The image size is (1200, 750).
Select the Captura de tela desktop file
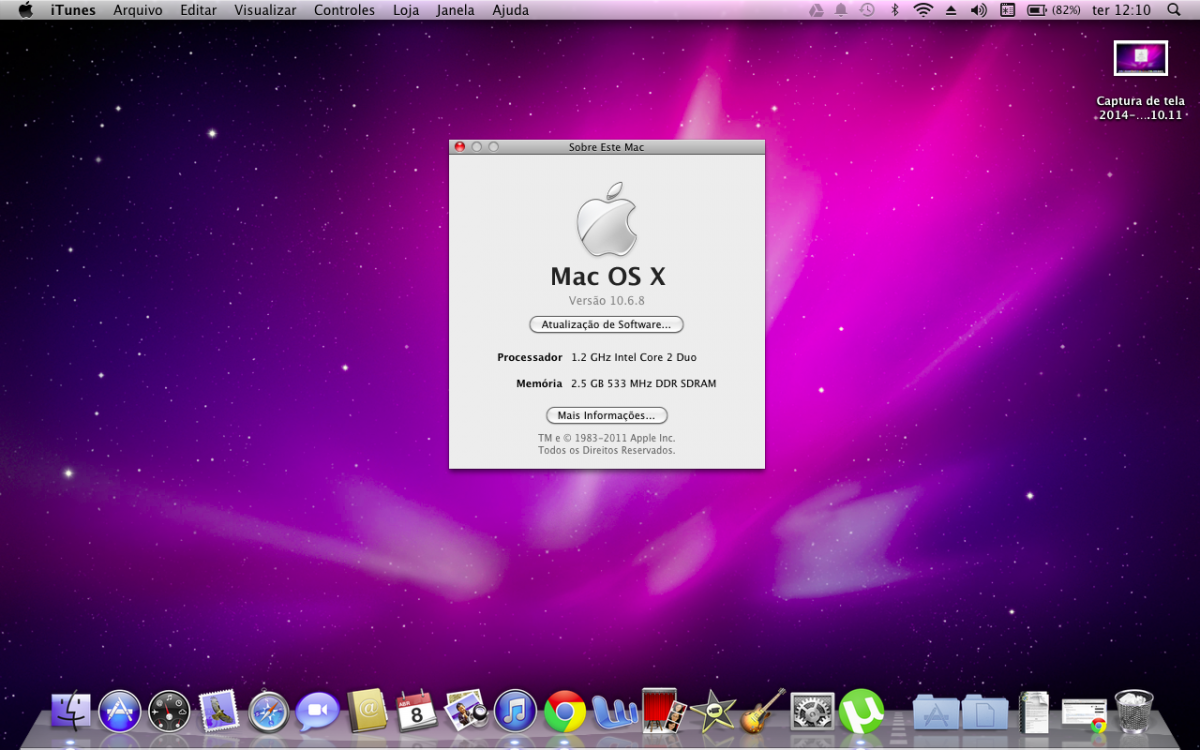click(1140, 59)
